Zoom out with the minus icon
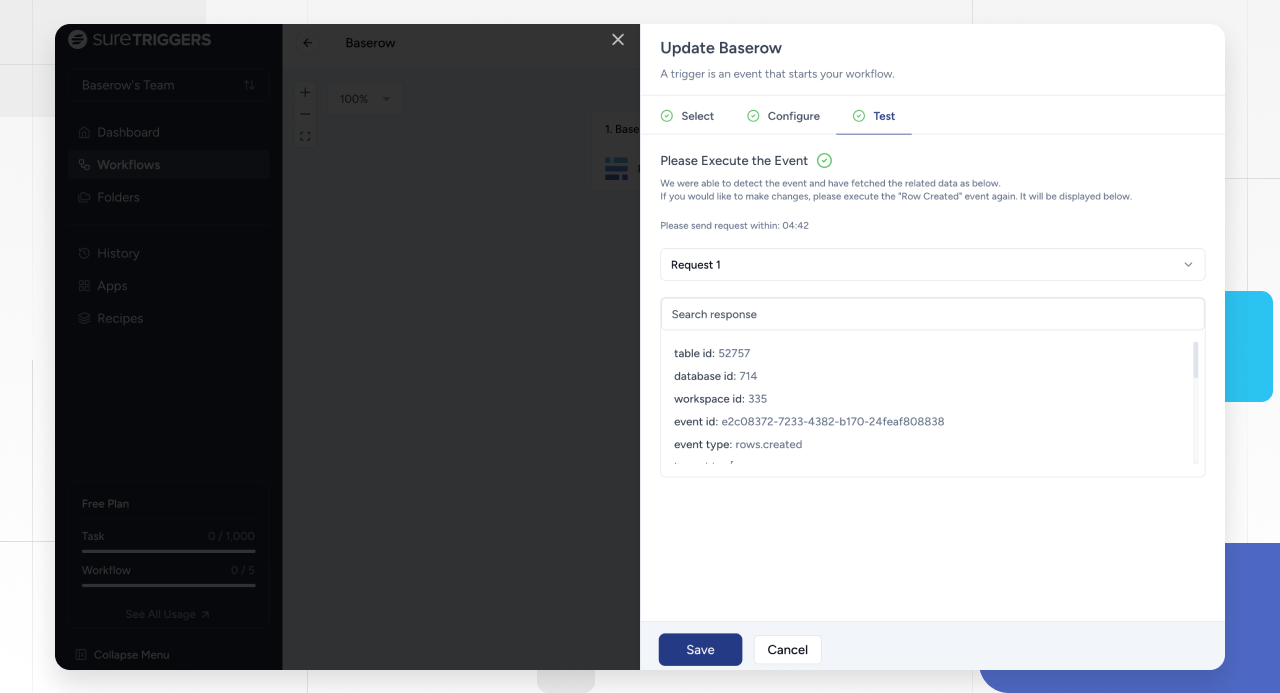Image resolution: width=1280 pixels, height=693 pixels. pos(306,114)
